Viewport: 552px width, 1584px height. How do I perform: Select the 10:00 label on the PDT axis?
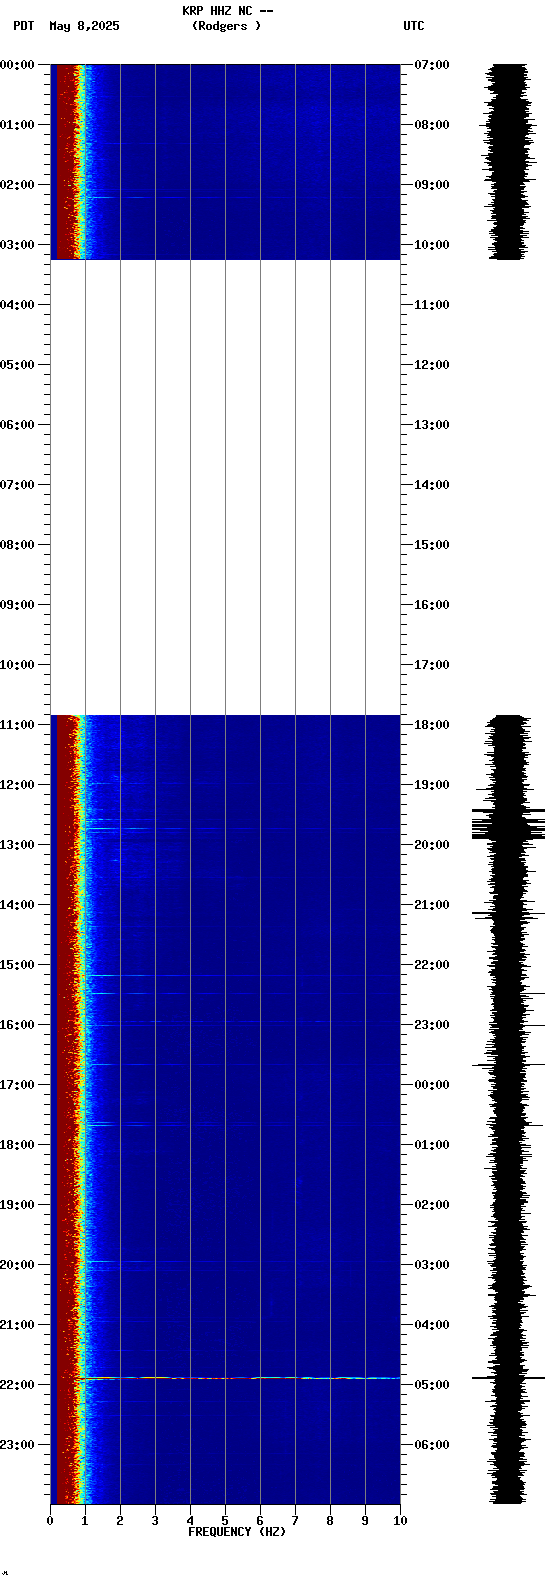click(x=18, y=665)
